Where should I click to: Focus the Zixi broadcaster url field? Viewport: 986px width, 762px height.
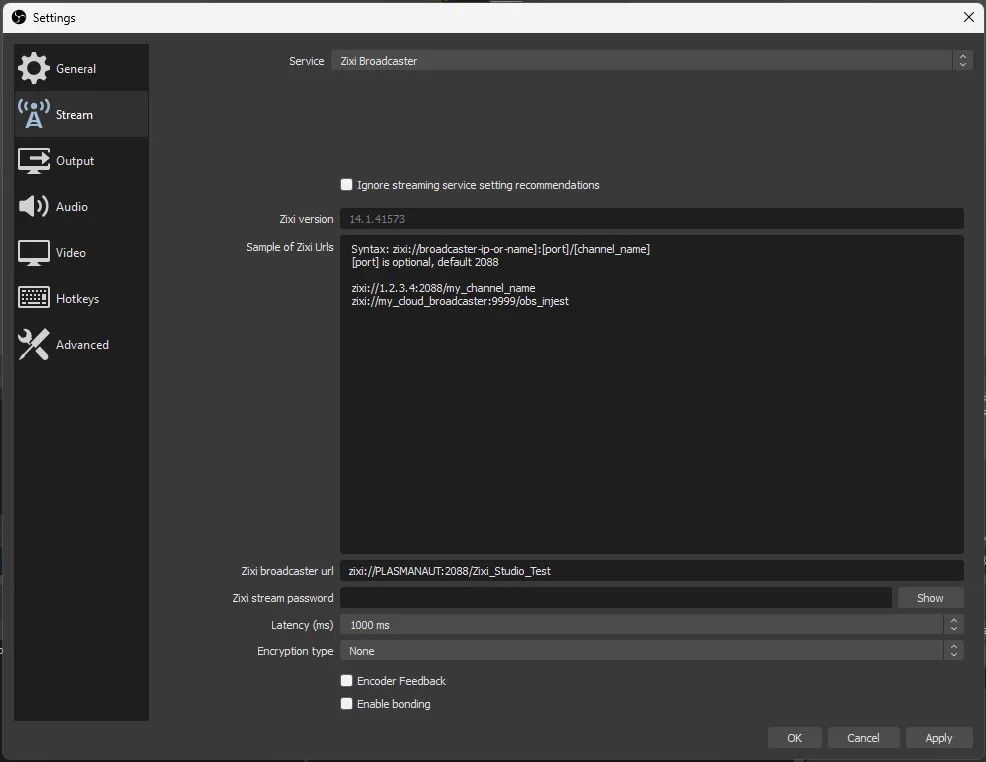(651, 571)
